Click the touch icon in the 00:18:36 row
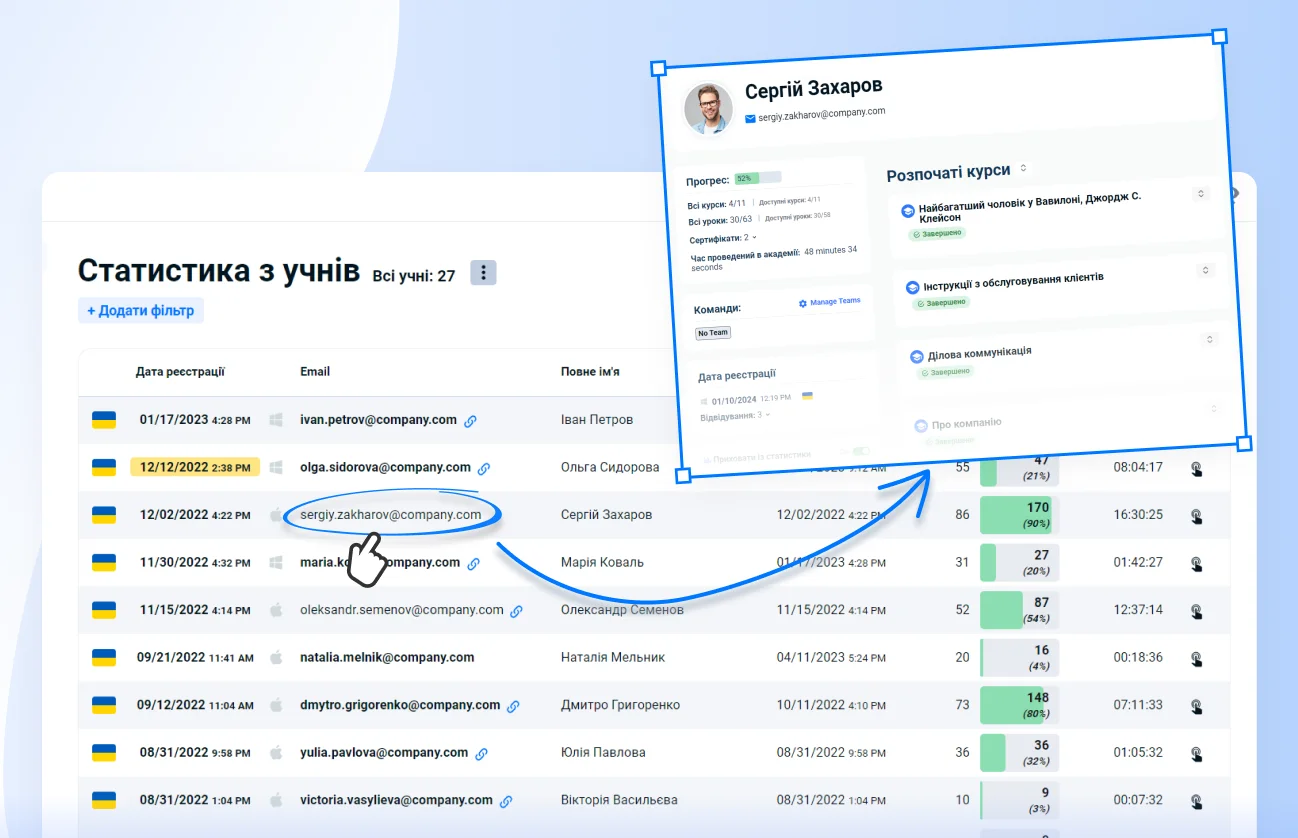Viewport: 1298px width, 838px height. pyautogui.click(x=1195, y=658)
